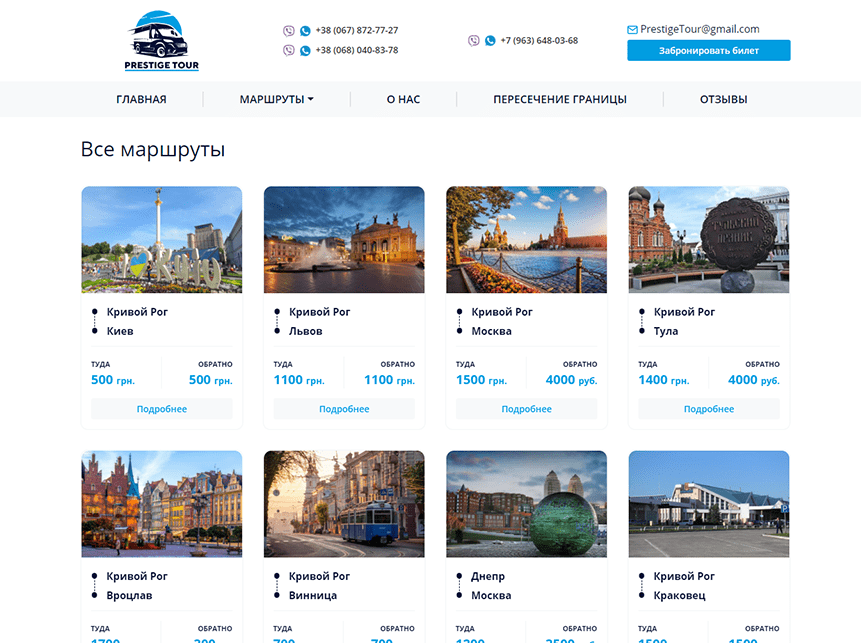This screenshot has width=861, height=643.
Task: Click Viber icon beside +38 (068) number
Action: point(289,50)
